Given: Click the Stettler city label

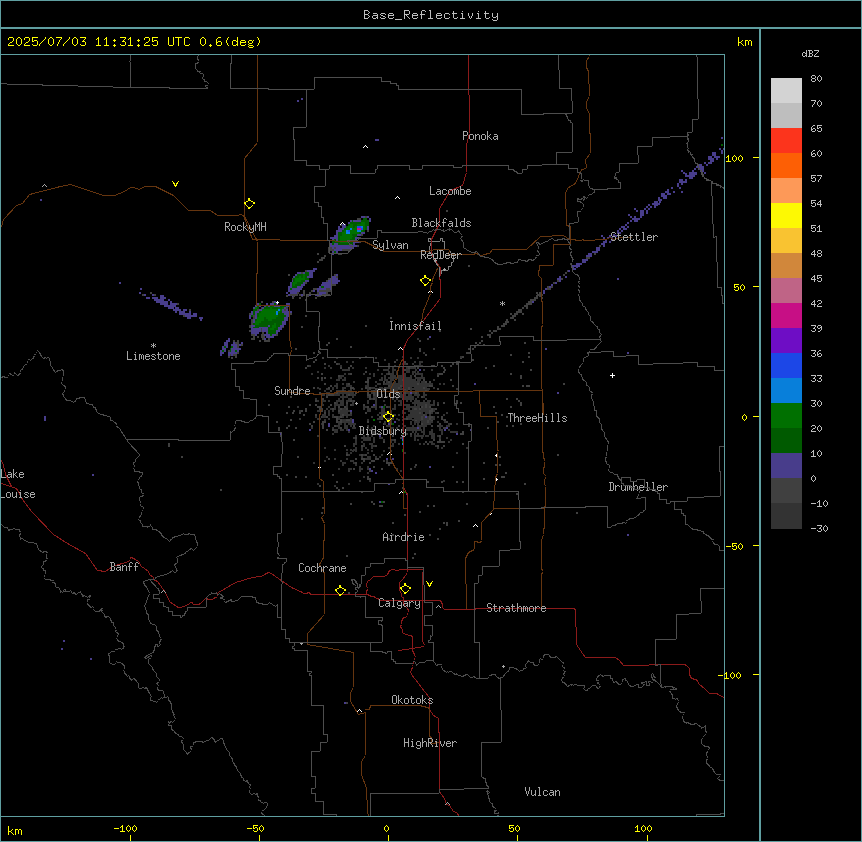Looking at the screenshot, I should coord(634,237).
